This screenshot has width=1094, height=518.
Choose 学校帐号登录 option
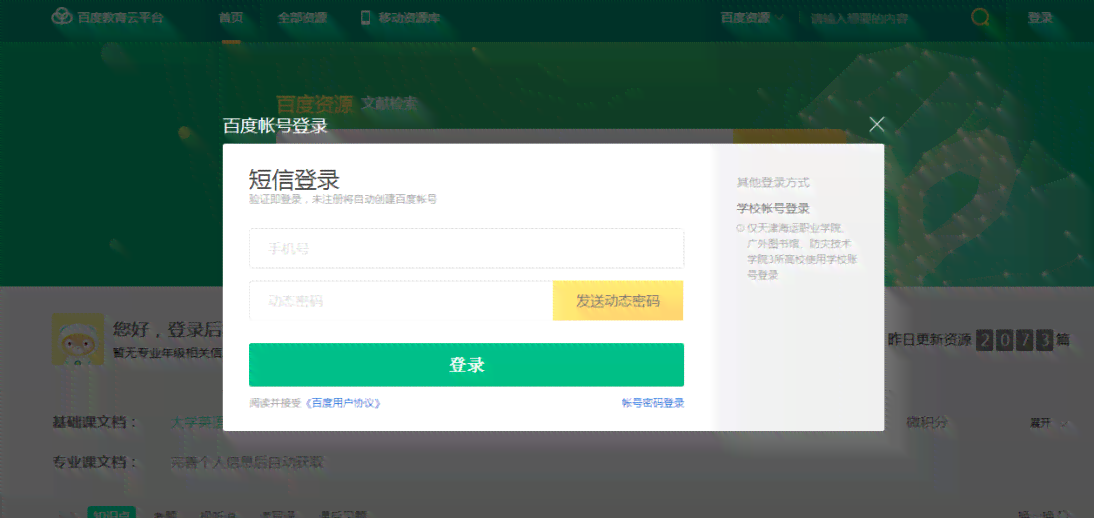[772, 208]
